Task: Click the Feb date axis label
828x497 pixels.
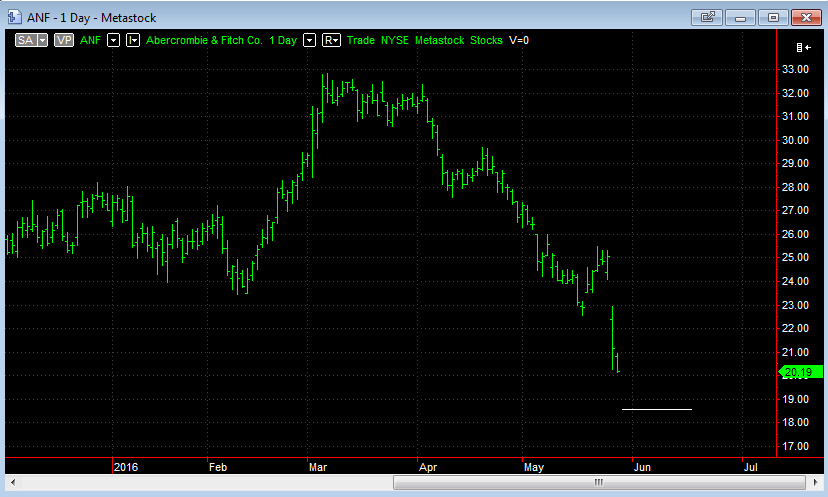Action: click(x=218, y=467)
